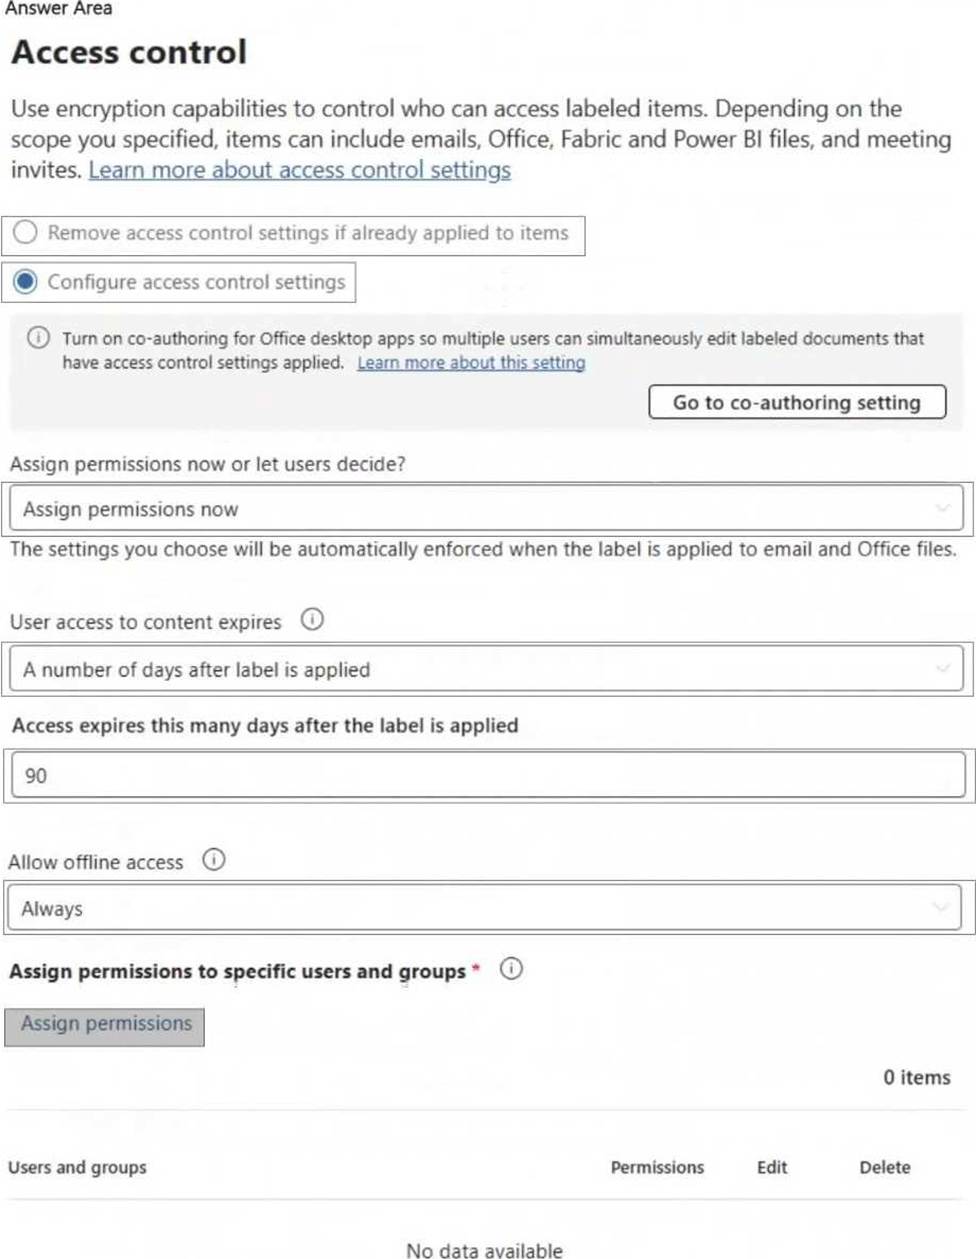Click info icon next to Allow offline access

[x=213, y=860]
